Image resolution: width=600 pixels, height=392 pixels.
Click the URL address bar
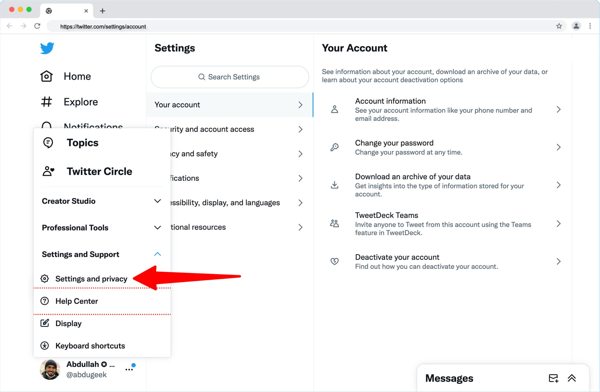pos(302,26)
